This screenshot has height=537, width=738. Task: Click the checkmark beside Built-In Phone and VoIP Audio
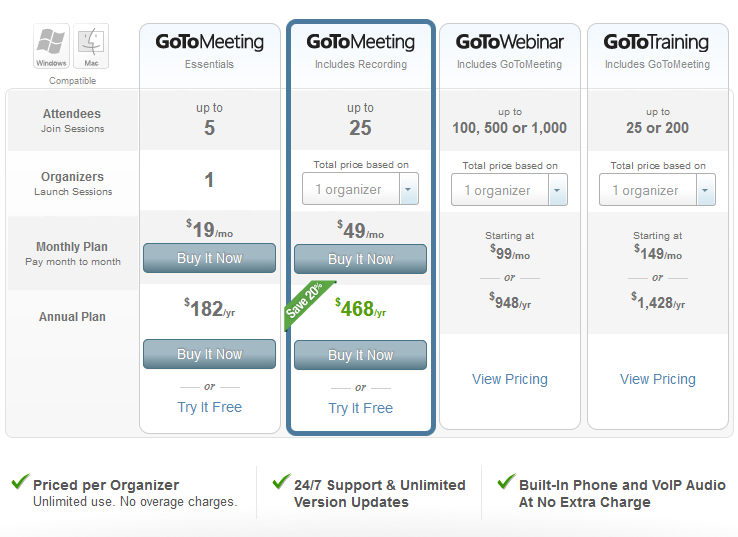(506, 482)
